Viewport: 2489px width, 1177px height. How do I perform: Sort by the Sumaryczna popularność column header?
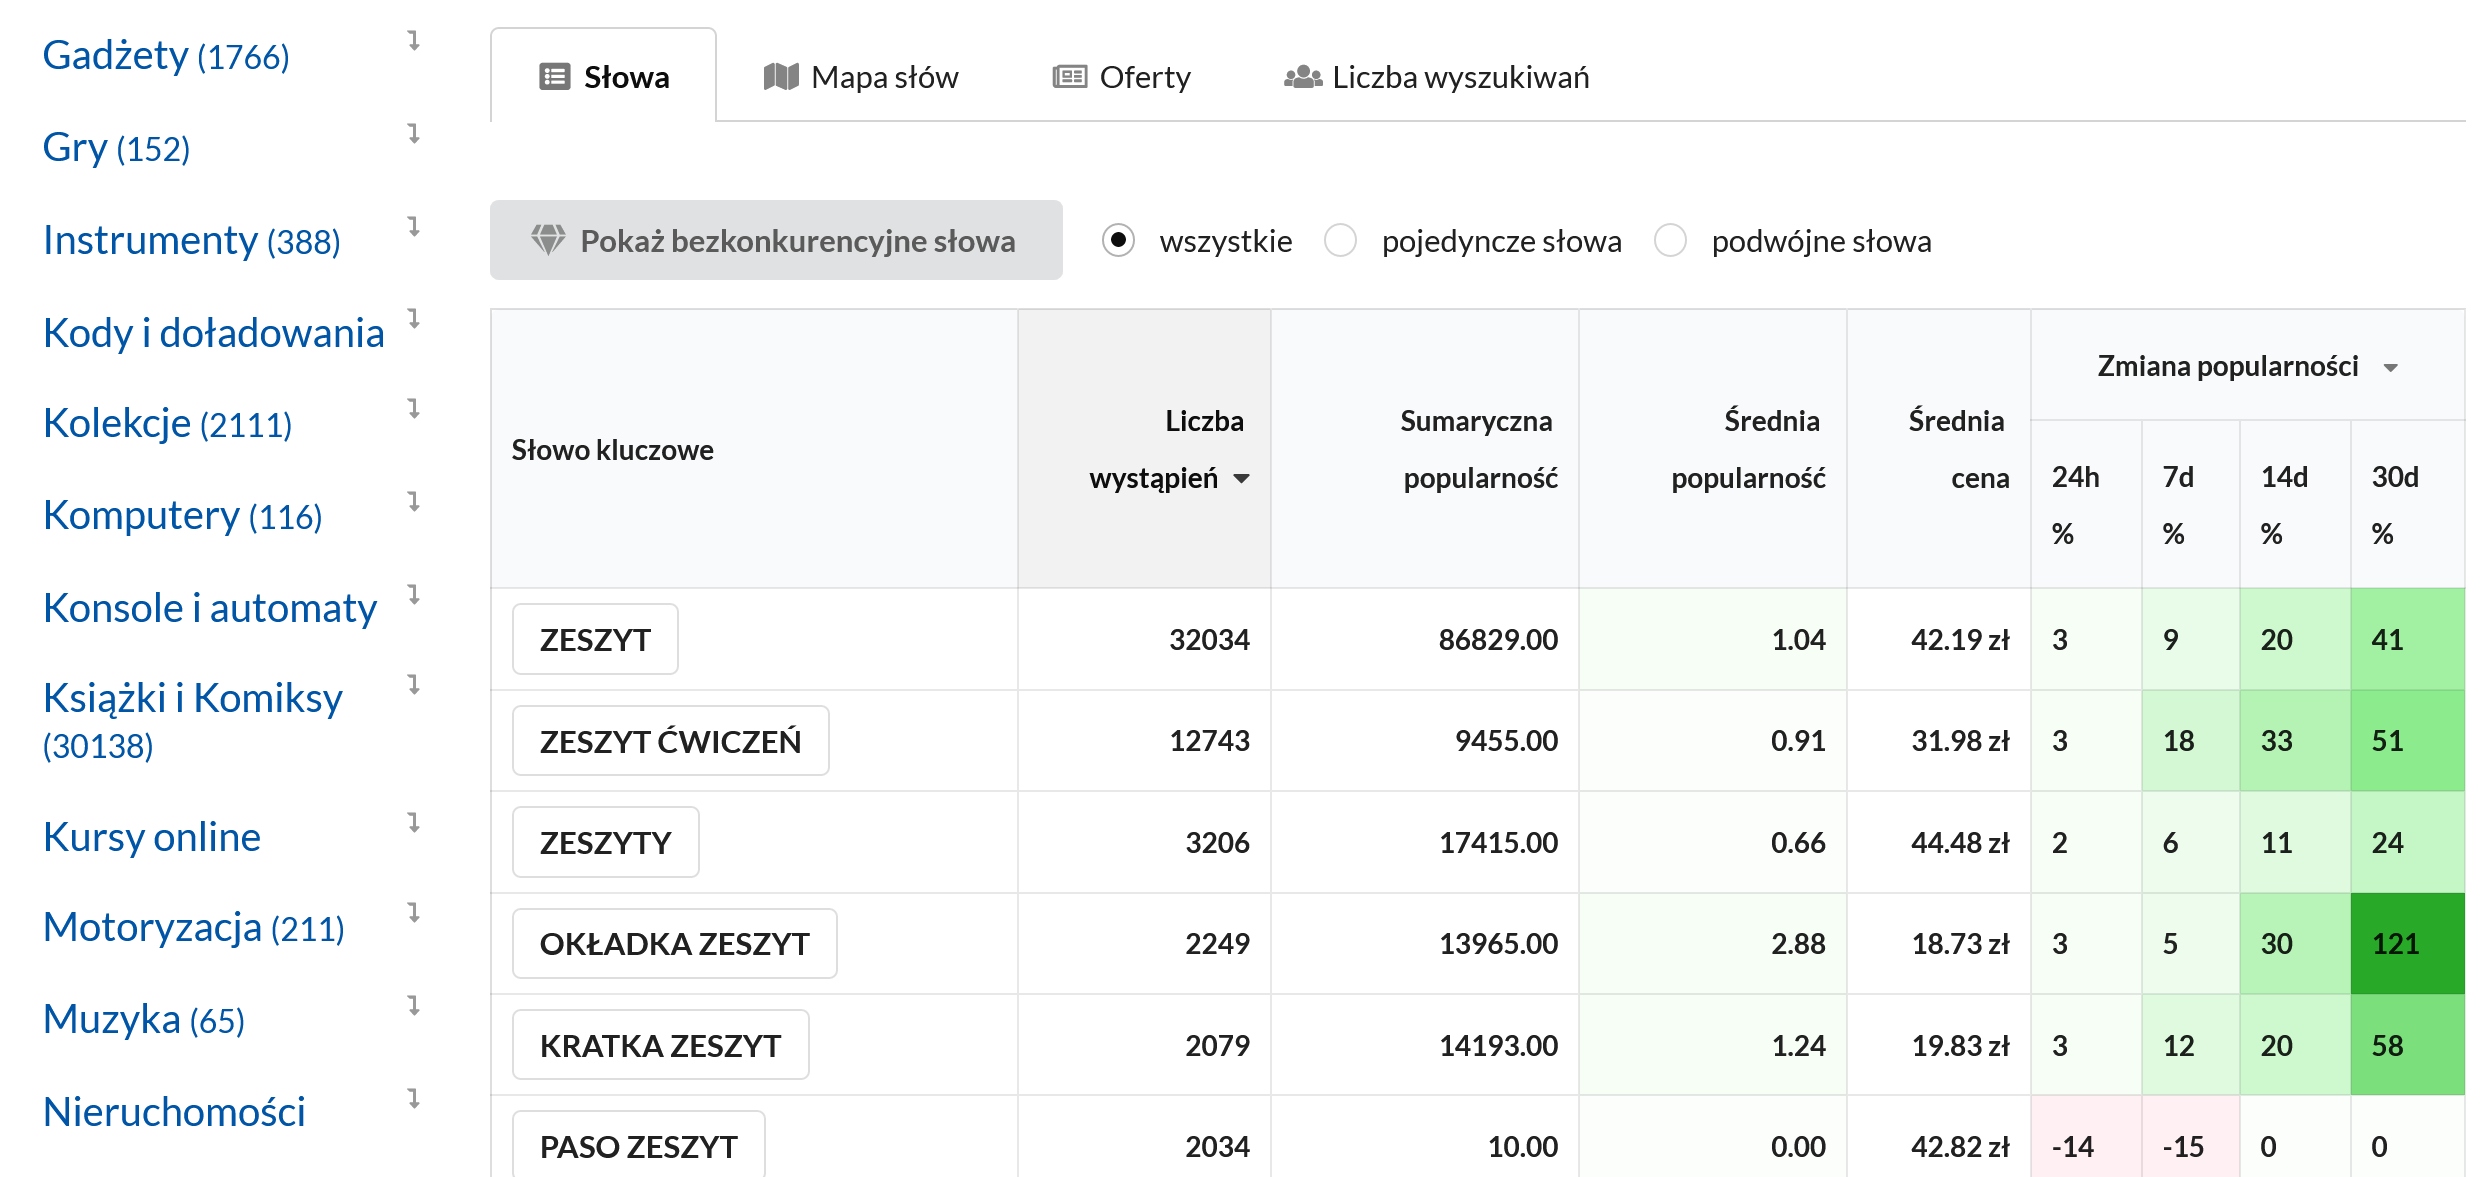click(x=1477, y=450)
